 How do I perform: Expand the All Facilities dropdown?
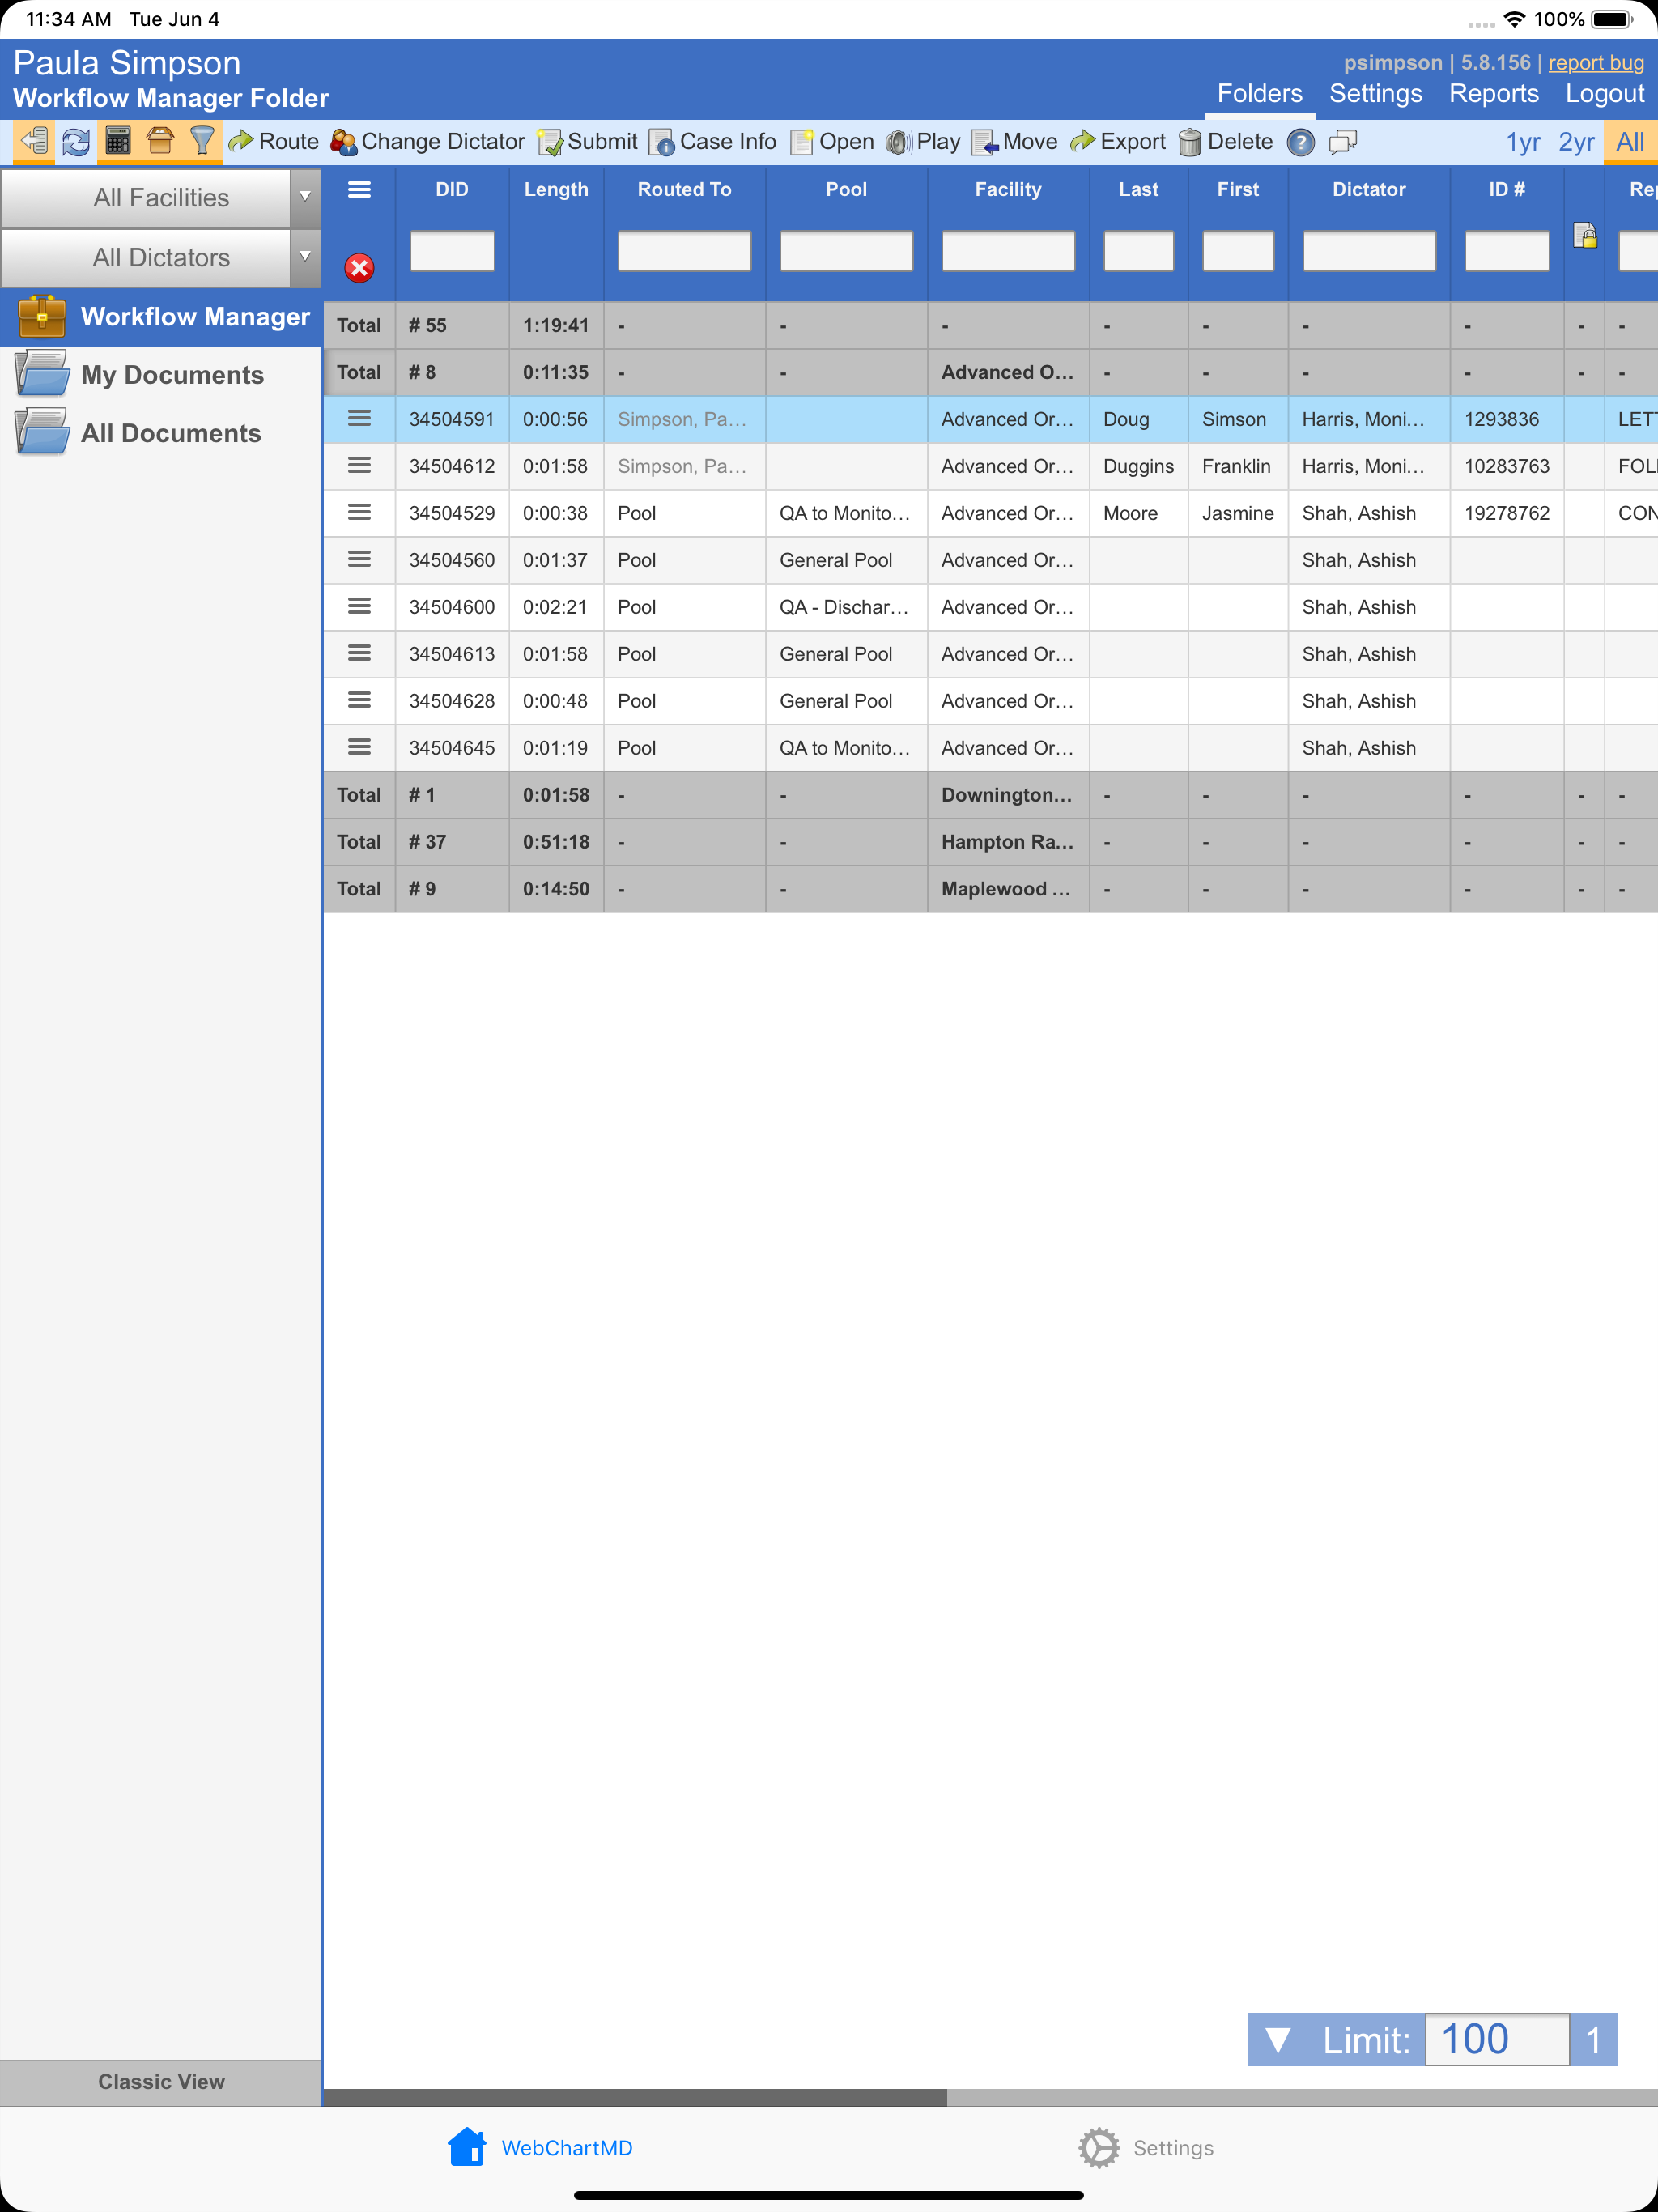[305, 197]
